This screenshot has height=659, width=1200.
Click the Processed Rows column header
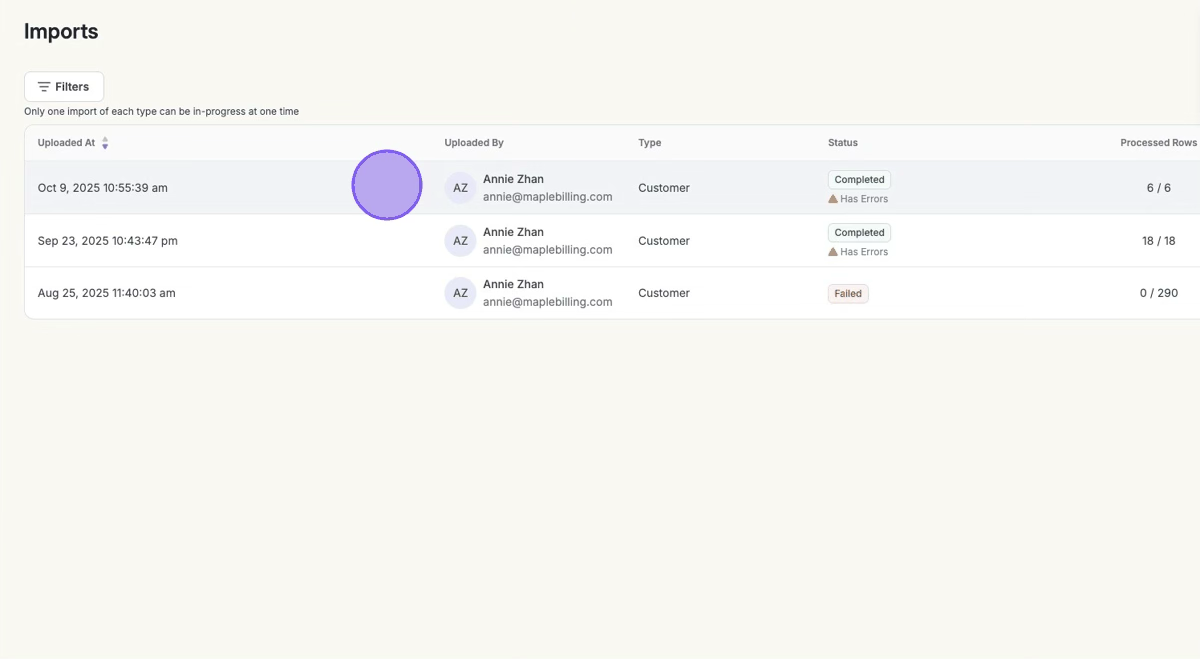(x=1158, y=143)
